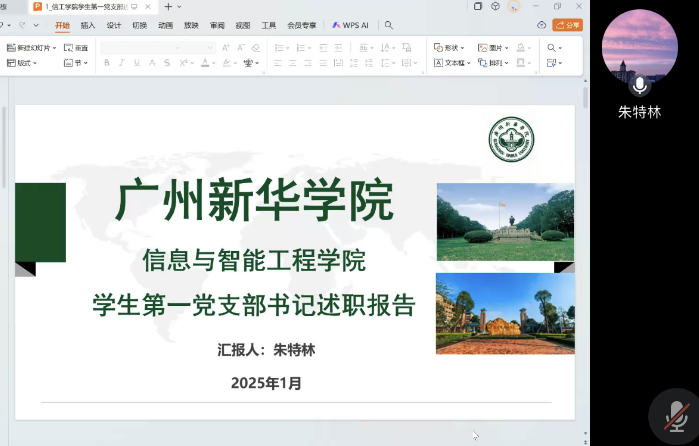The height and width of the screenshot is (446, 699).
Task: Click the orange 分享 share button
Action: point(569,25)
